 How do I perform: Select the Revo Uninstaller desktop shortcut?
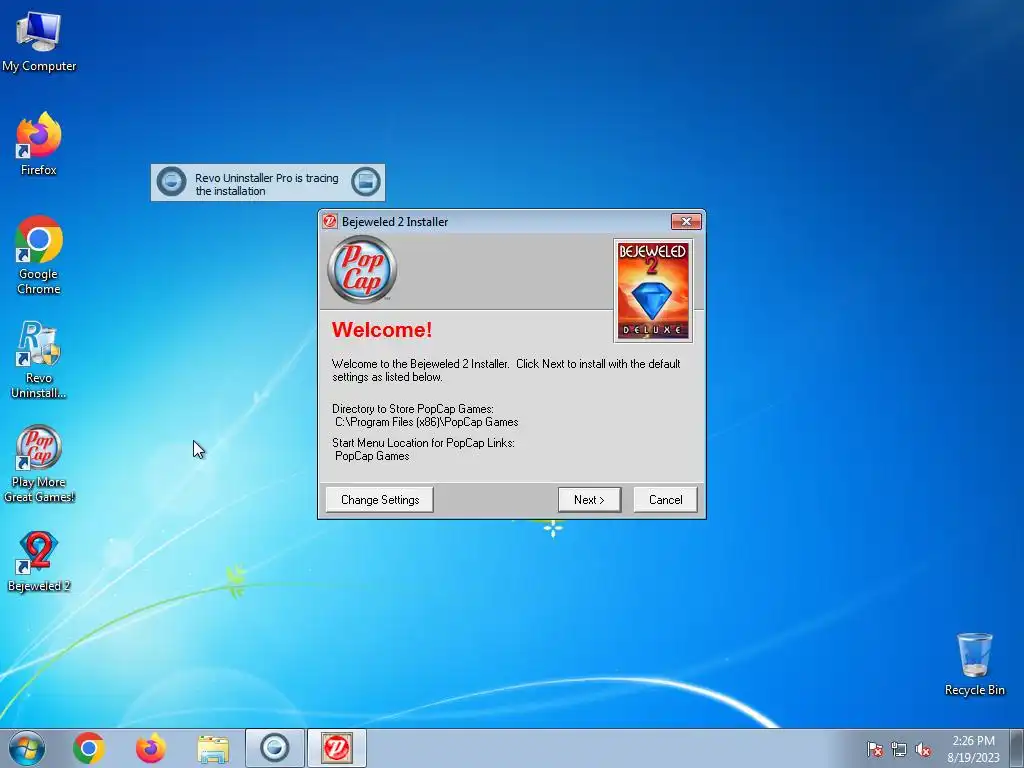point(39,359)
